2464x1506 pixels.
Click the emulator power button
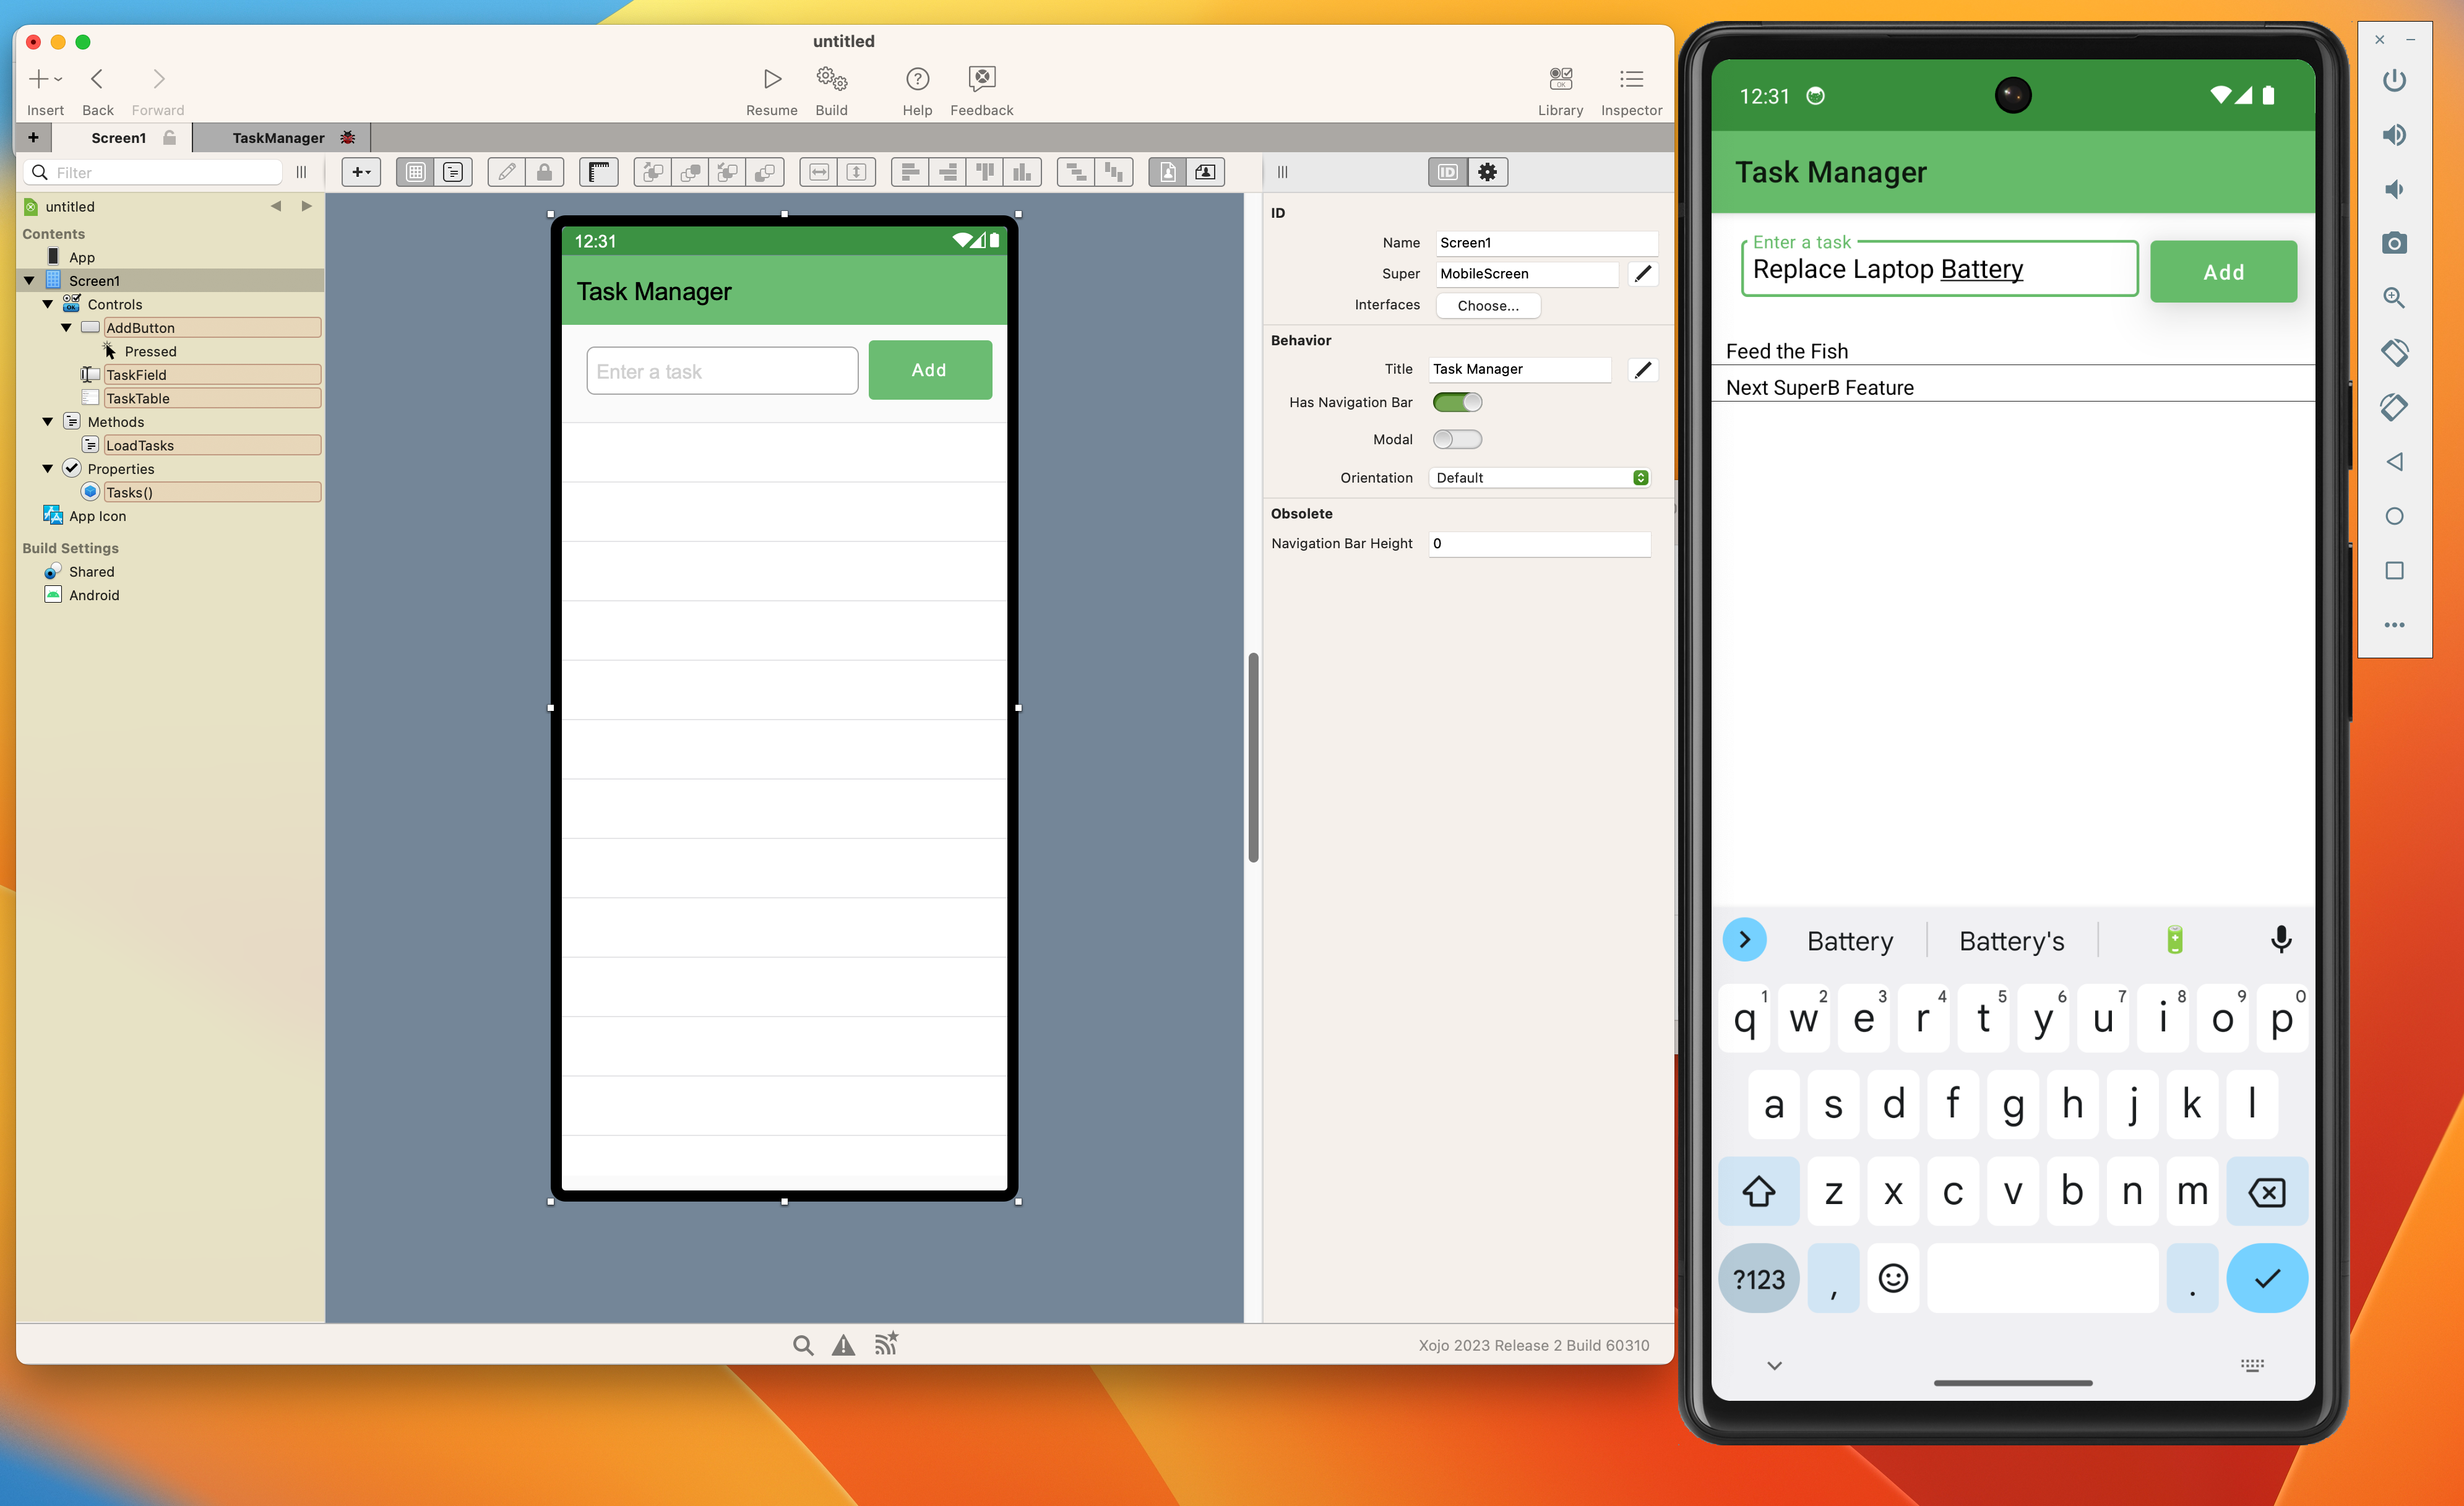click(x=2394, y=80)
